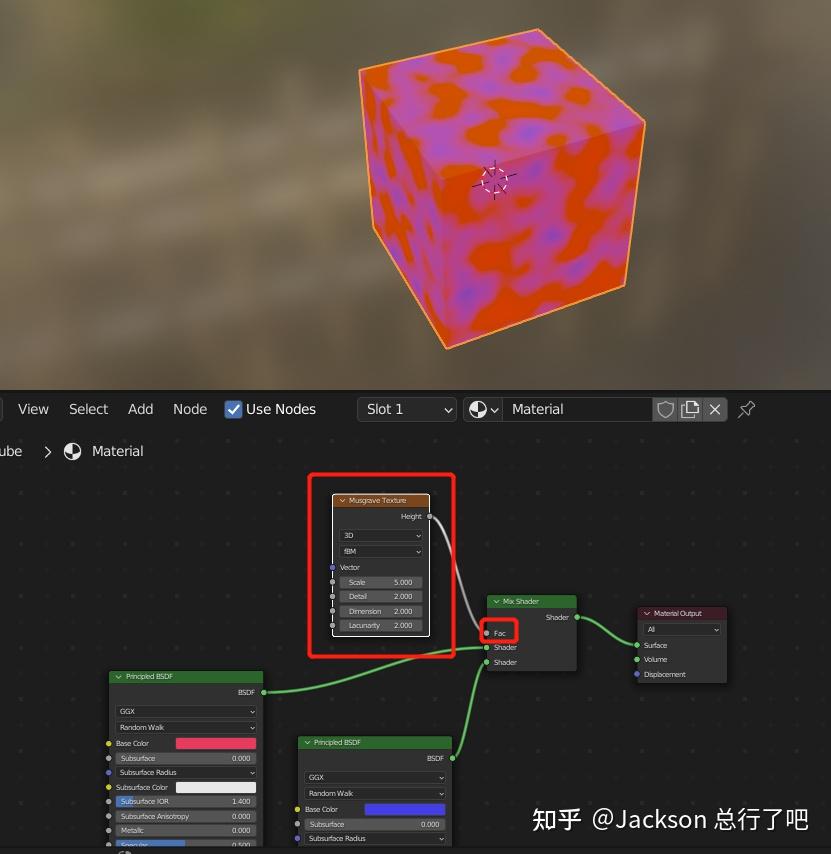Open the Slot 1 dropdown
The width and height of the screenshot is (831, 854).
click(x=406, y=409)
